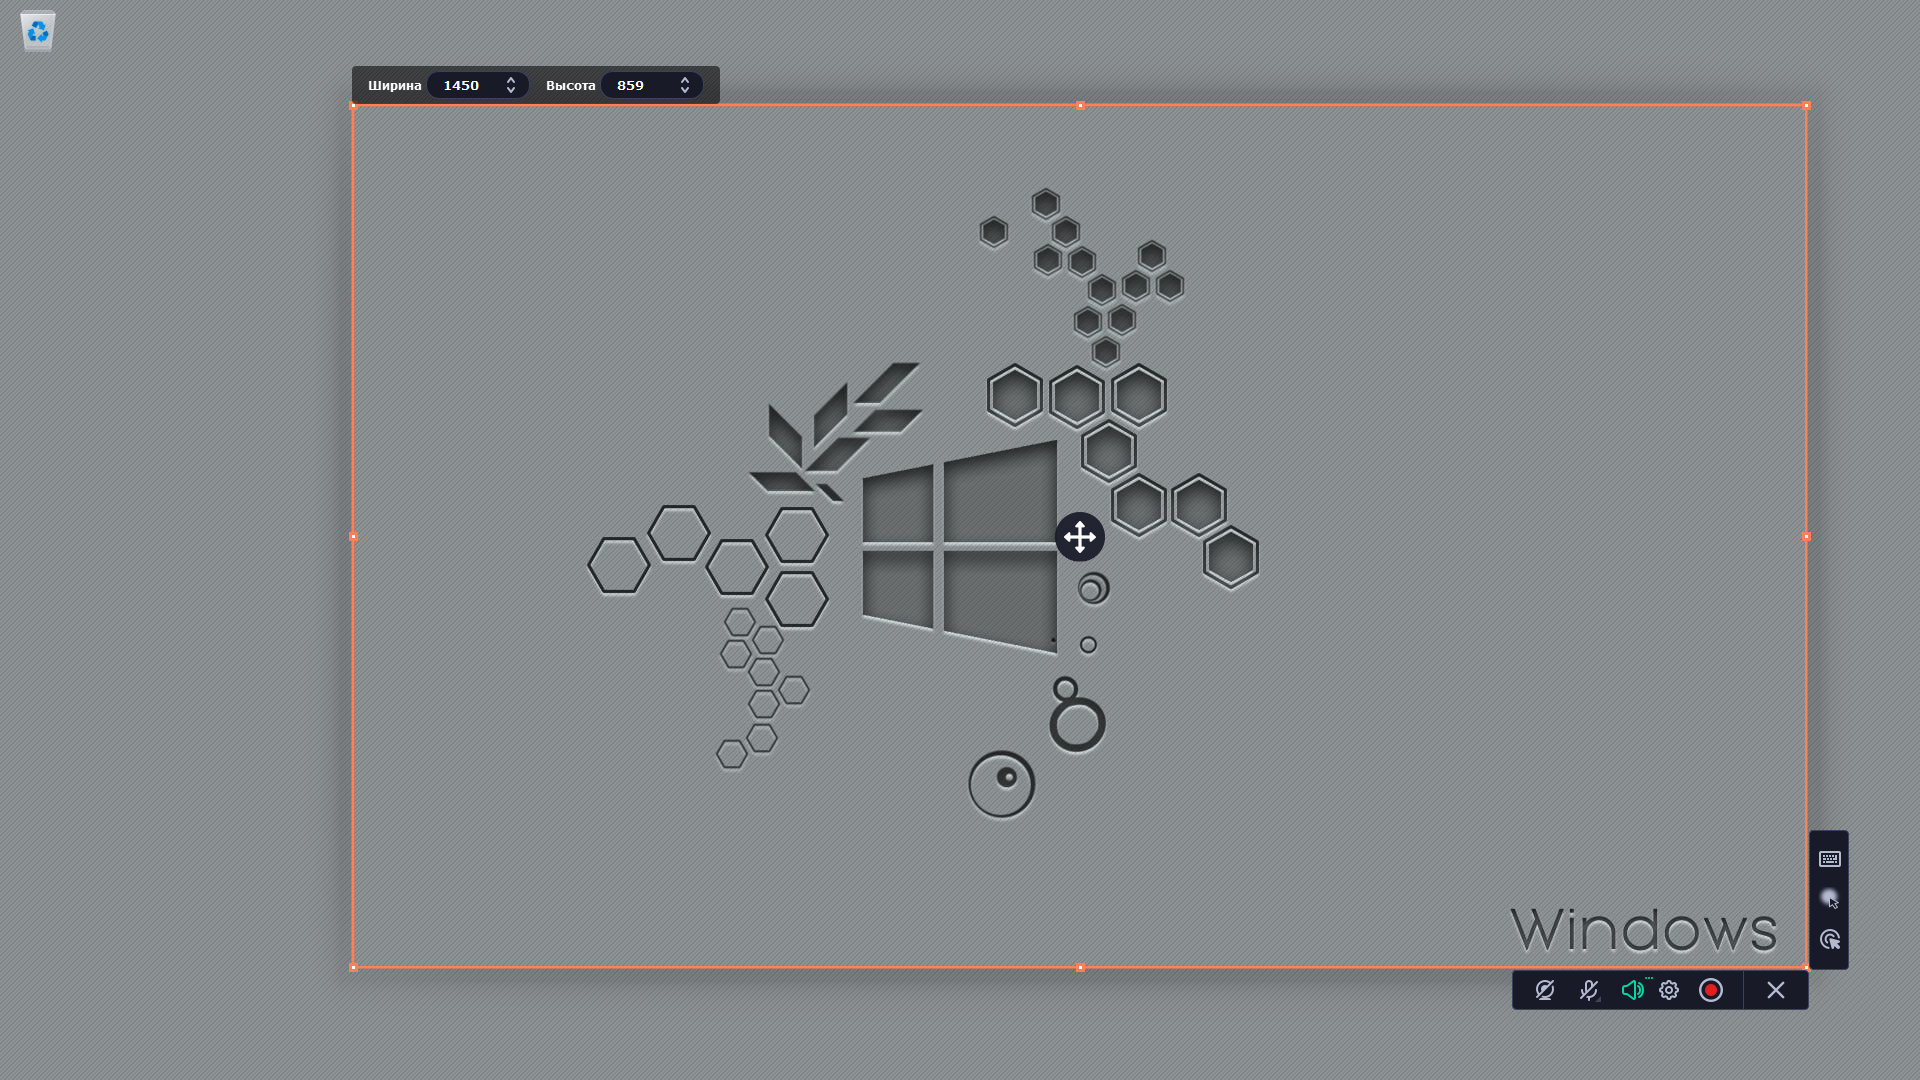
Task: Start recording with the red record button
Action: coord(1711,990)
